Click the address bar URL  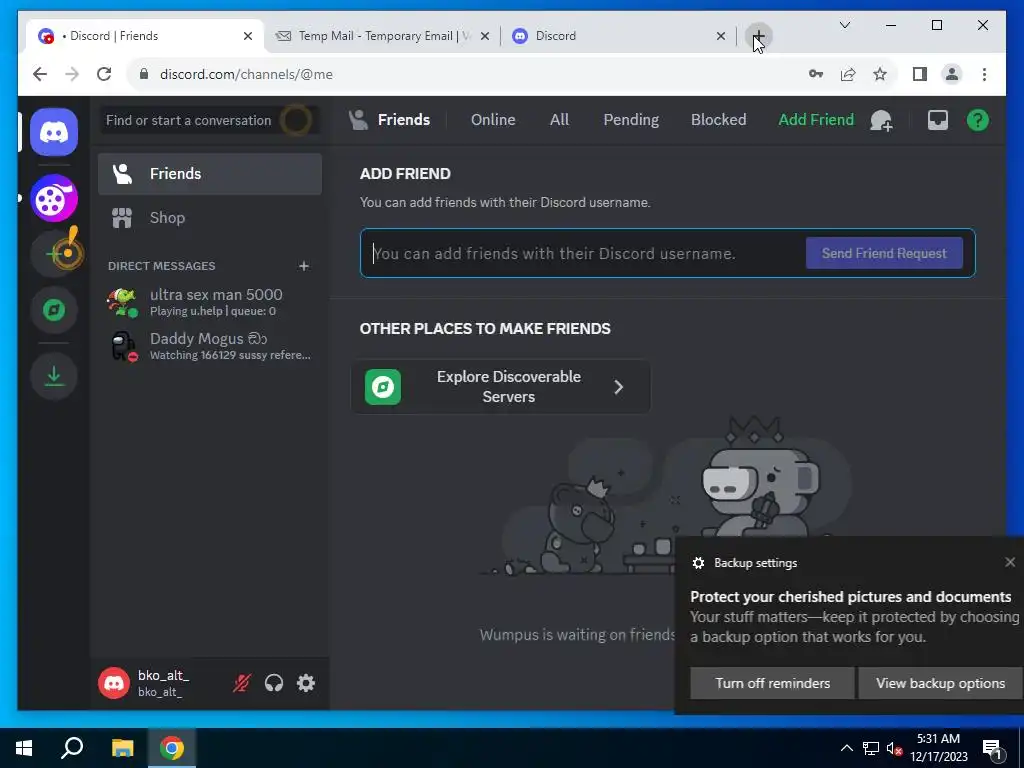click(x=246, y=74)
